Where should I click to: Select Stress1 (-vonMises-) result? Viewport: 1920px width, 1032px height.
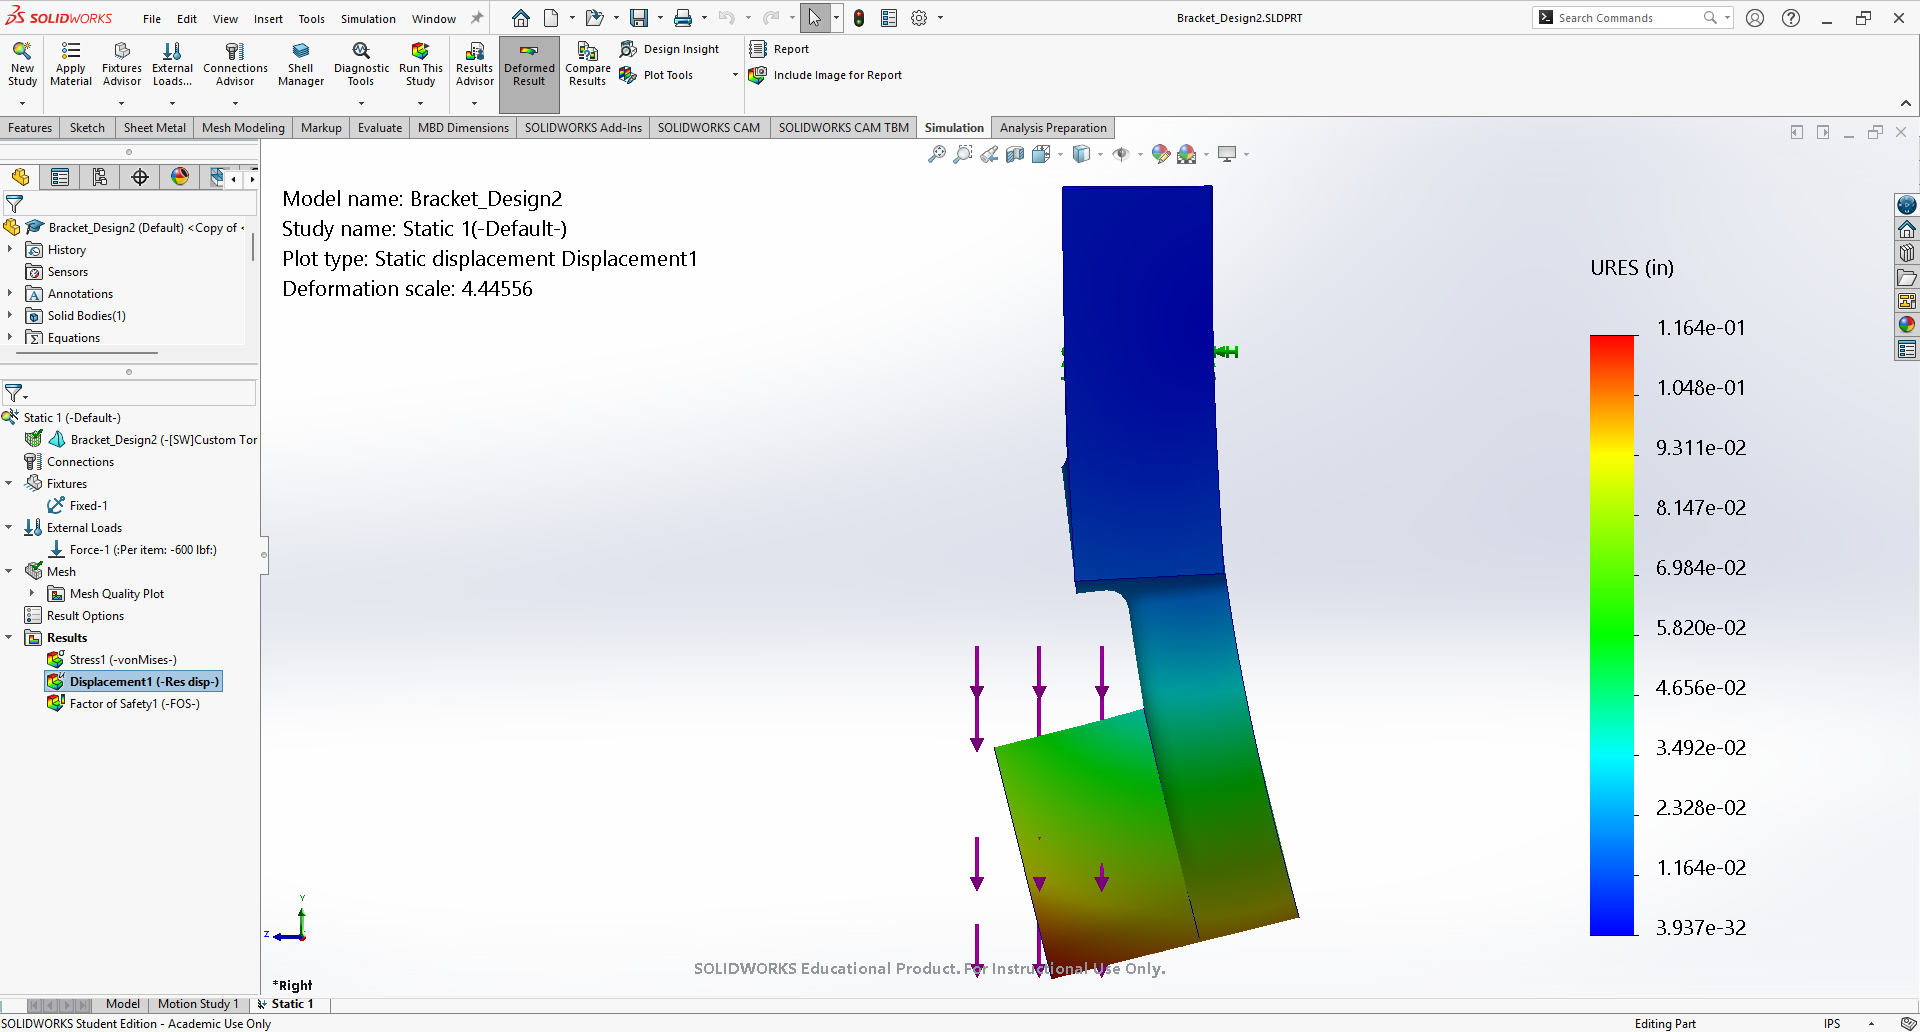click(112, 660)
